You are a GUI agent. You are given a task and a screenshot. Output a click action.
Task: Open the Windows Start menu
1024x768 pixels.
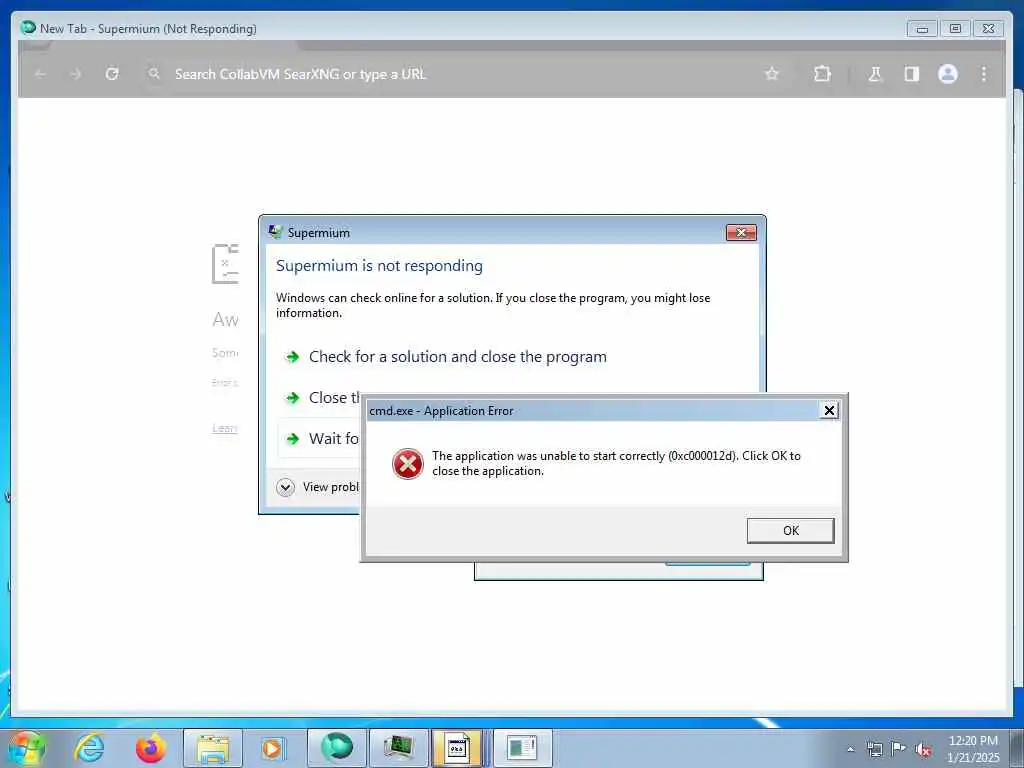click(26, 748)
